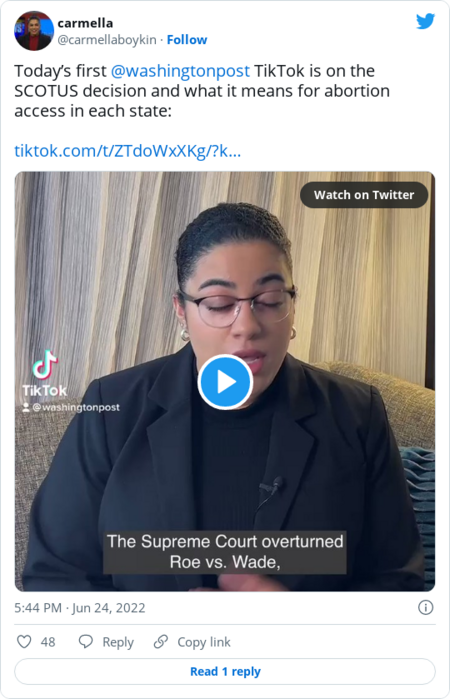Open the tiktok.com shortened link

[128, 151]
